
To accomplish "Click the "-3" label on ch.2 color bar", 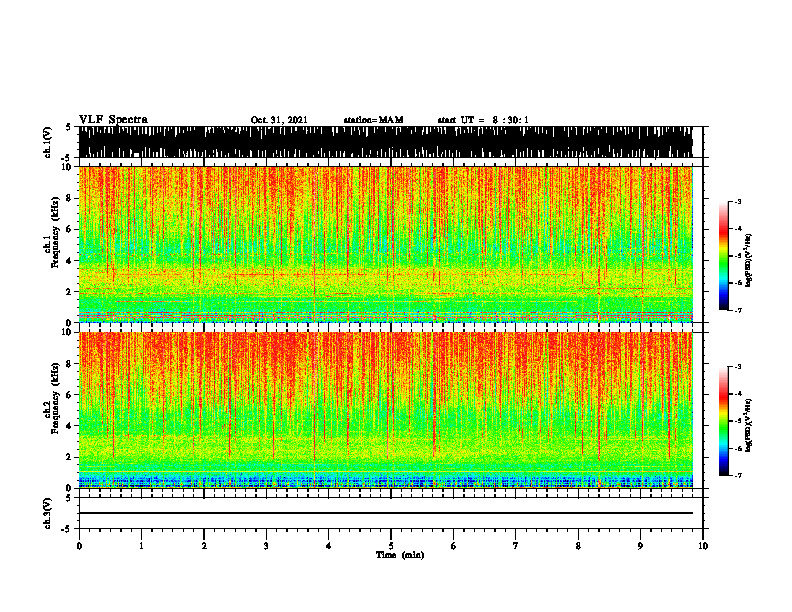I will tap(738, 366).
